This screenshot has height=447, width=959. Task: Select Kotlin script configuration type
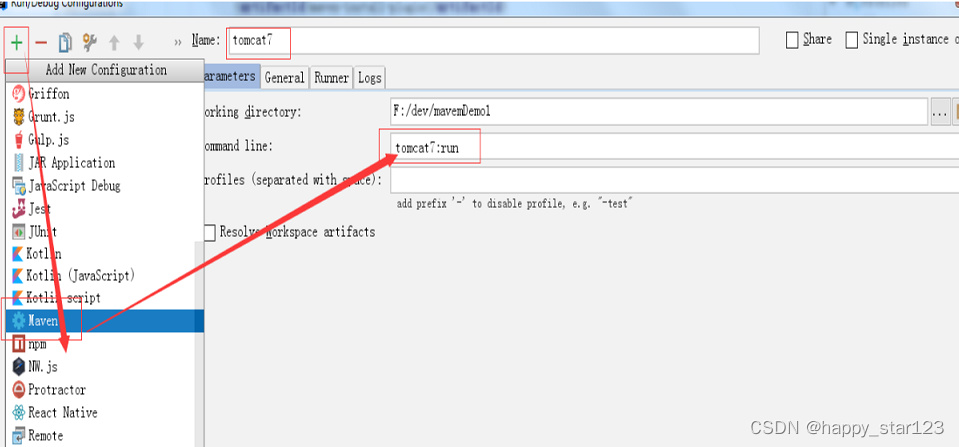[x=101, y=298]
